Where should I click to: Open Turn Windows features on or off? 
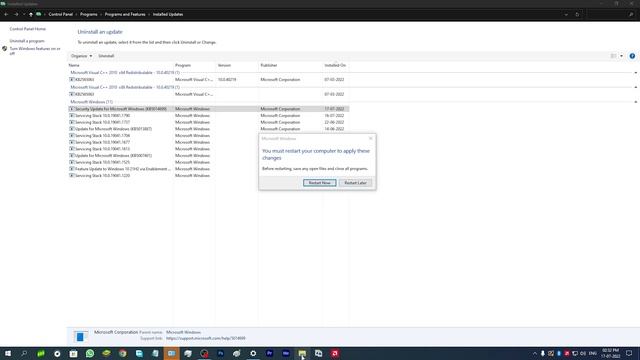click(35, 51)
